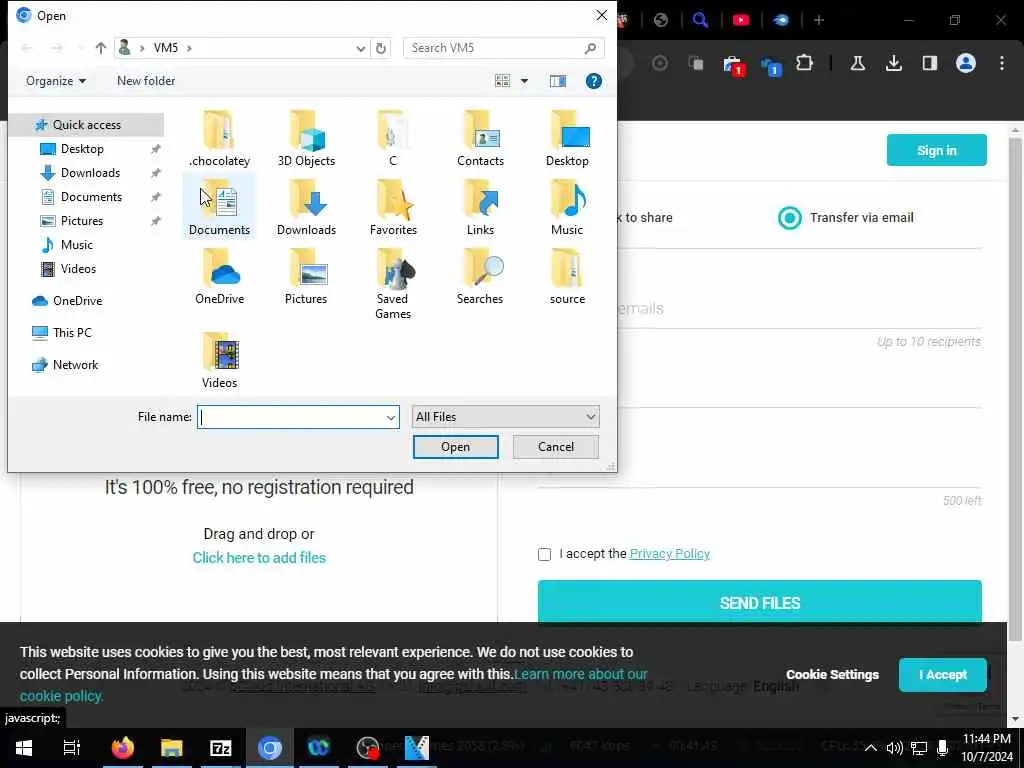
Task: Open Cookie Settings
Action: tap(832, 675)
